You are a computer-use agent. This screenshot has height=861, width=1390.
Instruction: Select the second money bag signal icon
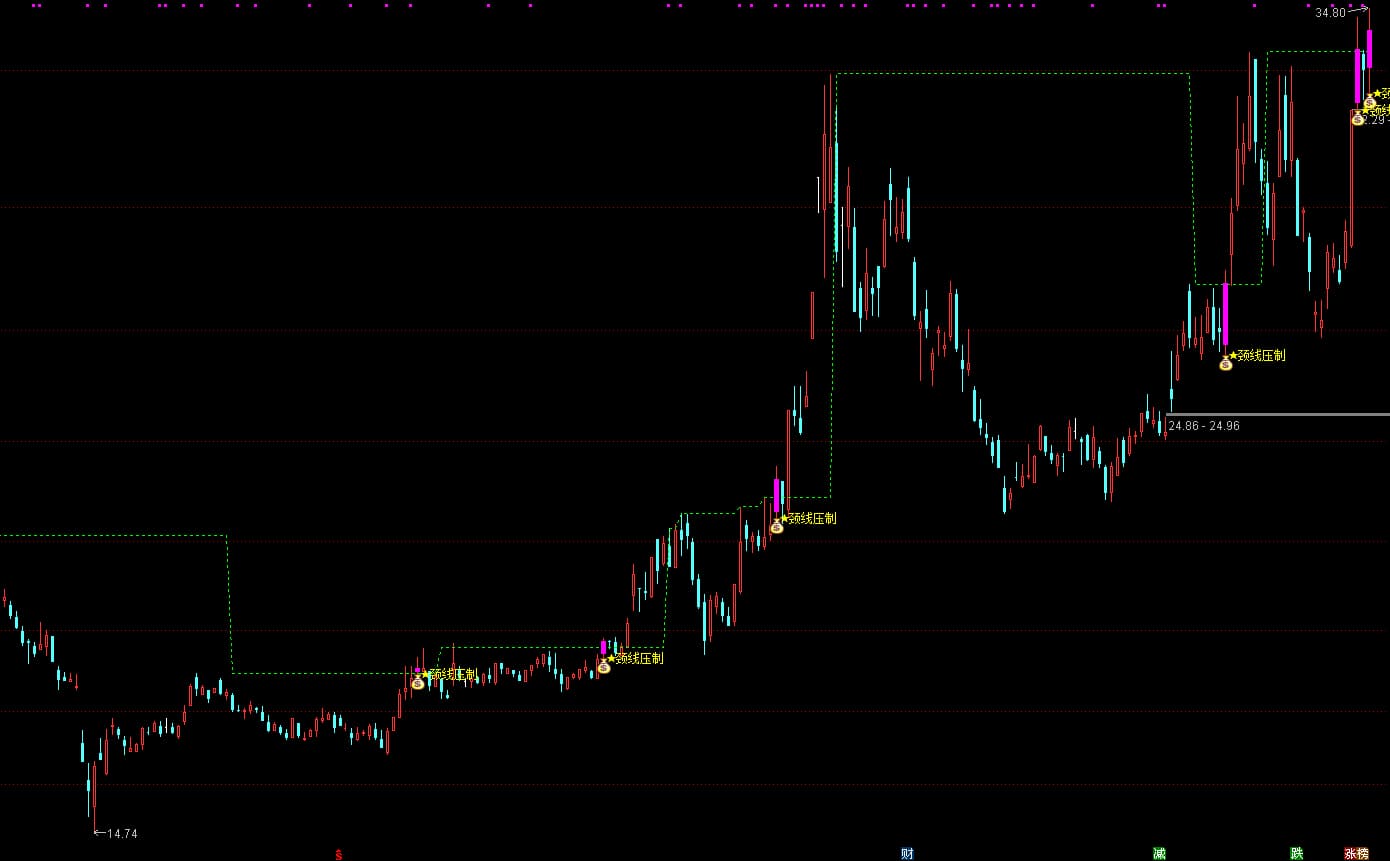click(x=604, y=666)
